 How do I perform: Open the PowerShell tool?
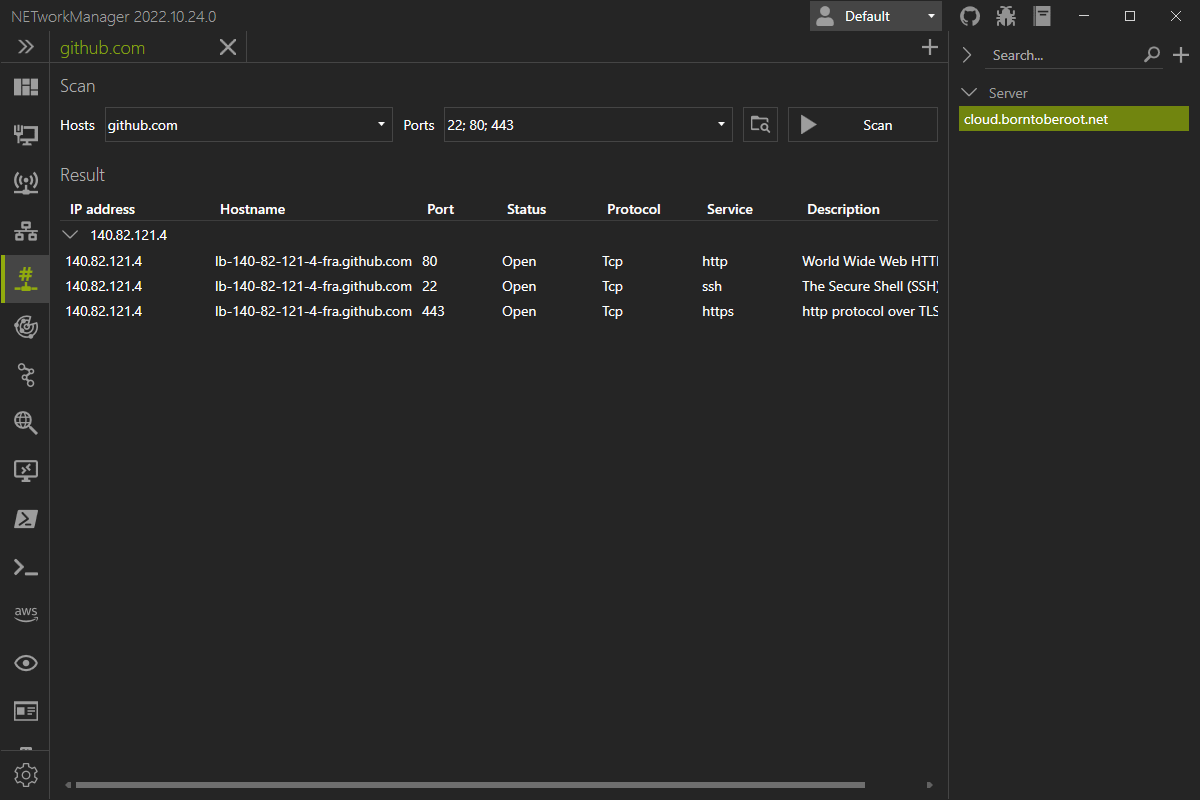[x=25, y=519]
